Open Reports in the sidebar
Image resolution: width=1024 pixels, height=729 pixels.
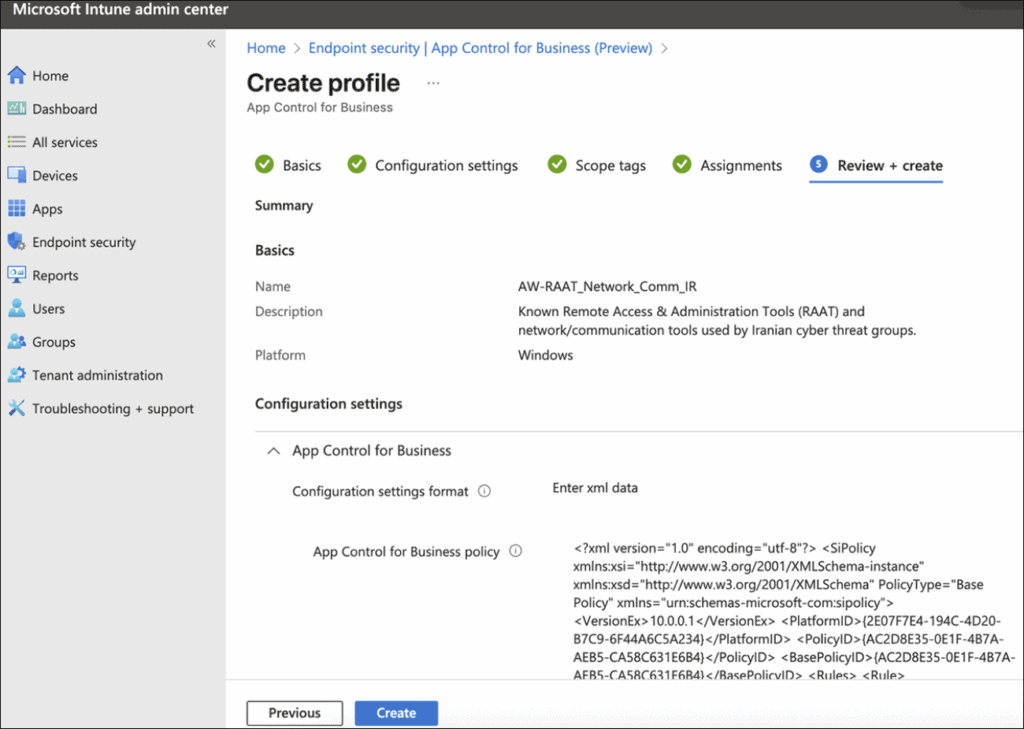56,276
